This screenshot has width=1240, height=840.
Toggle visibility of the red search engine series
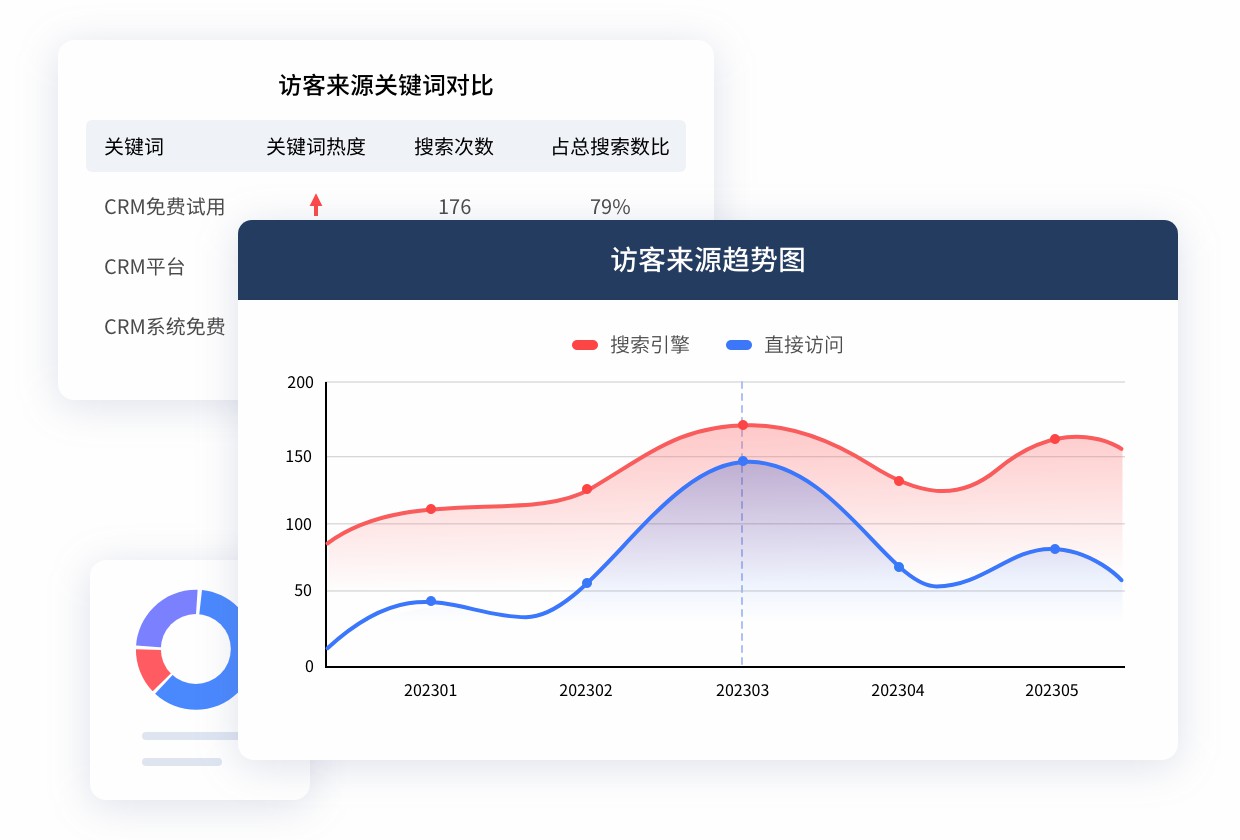click(x=631, y=344)
